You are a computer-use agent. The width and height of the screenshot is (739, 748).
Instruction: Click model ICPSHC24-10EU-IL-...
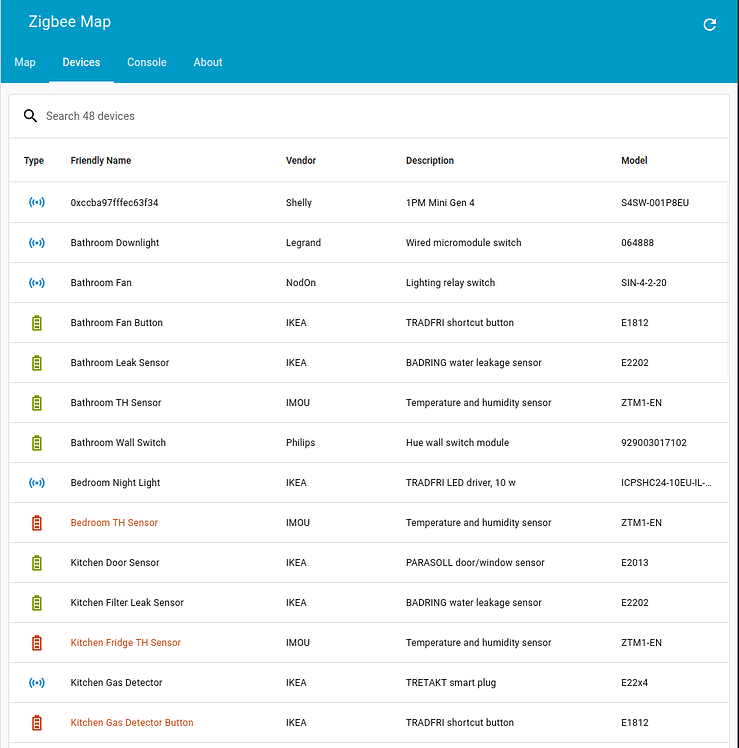click(666, 482)
